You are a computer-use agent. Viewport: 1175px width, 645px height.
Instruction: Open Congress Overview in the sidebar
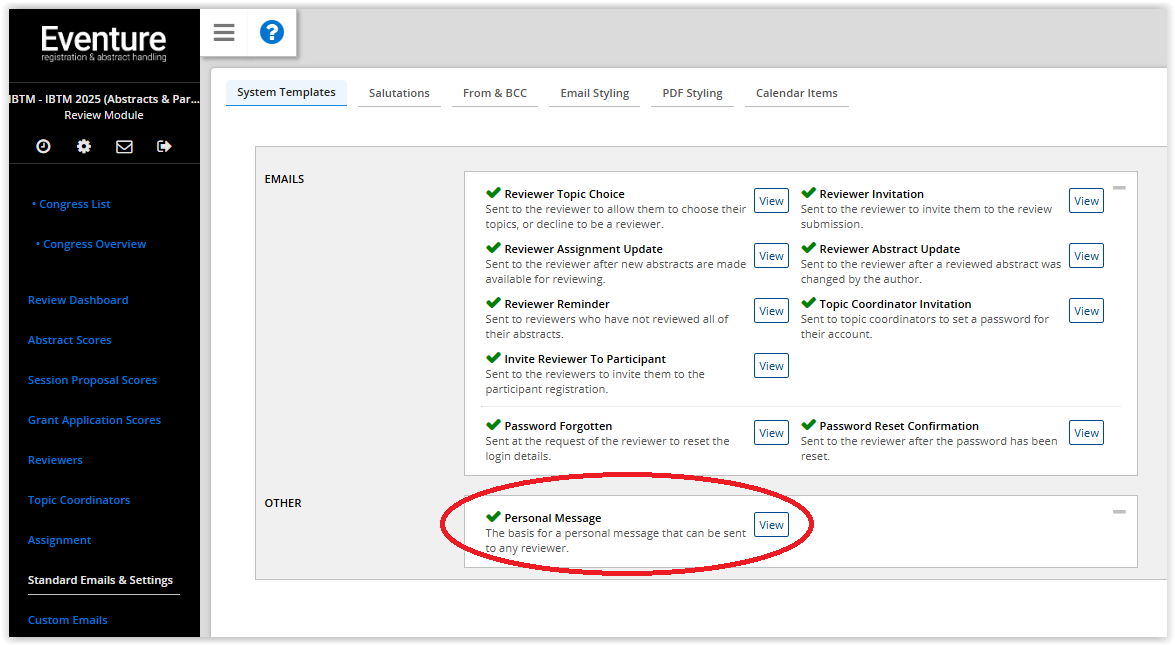tap(94, 244)
